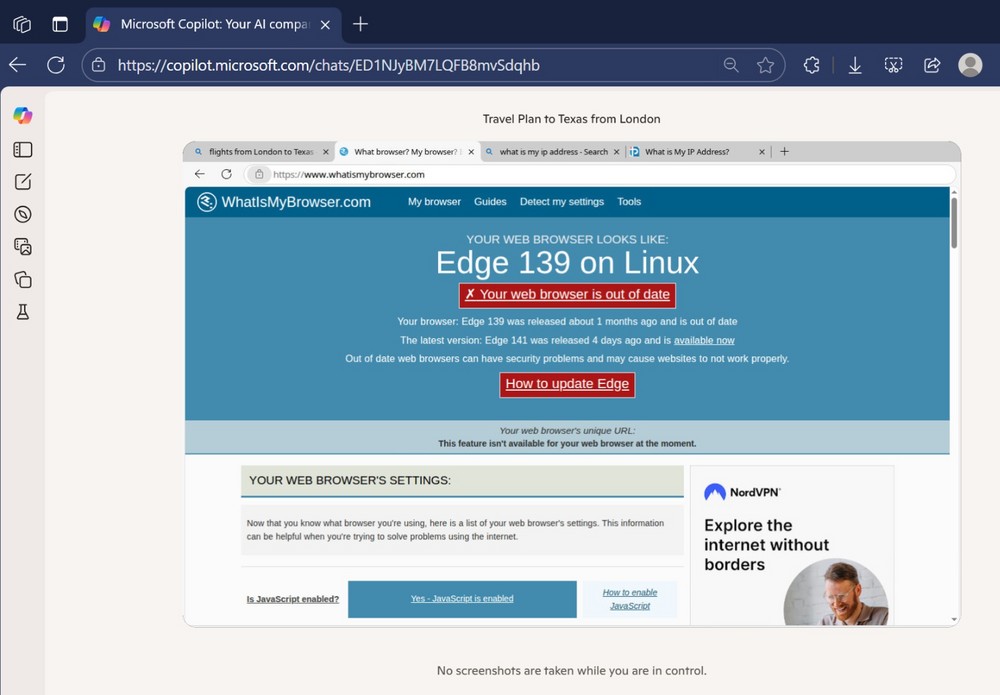Open the tab actions menu icon

(x=60, y=24)
